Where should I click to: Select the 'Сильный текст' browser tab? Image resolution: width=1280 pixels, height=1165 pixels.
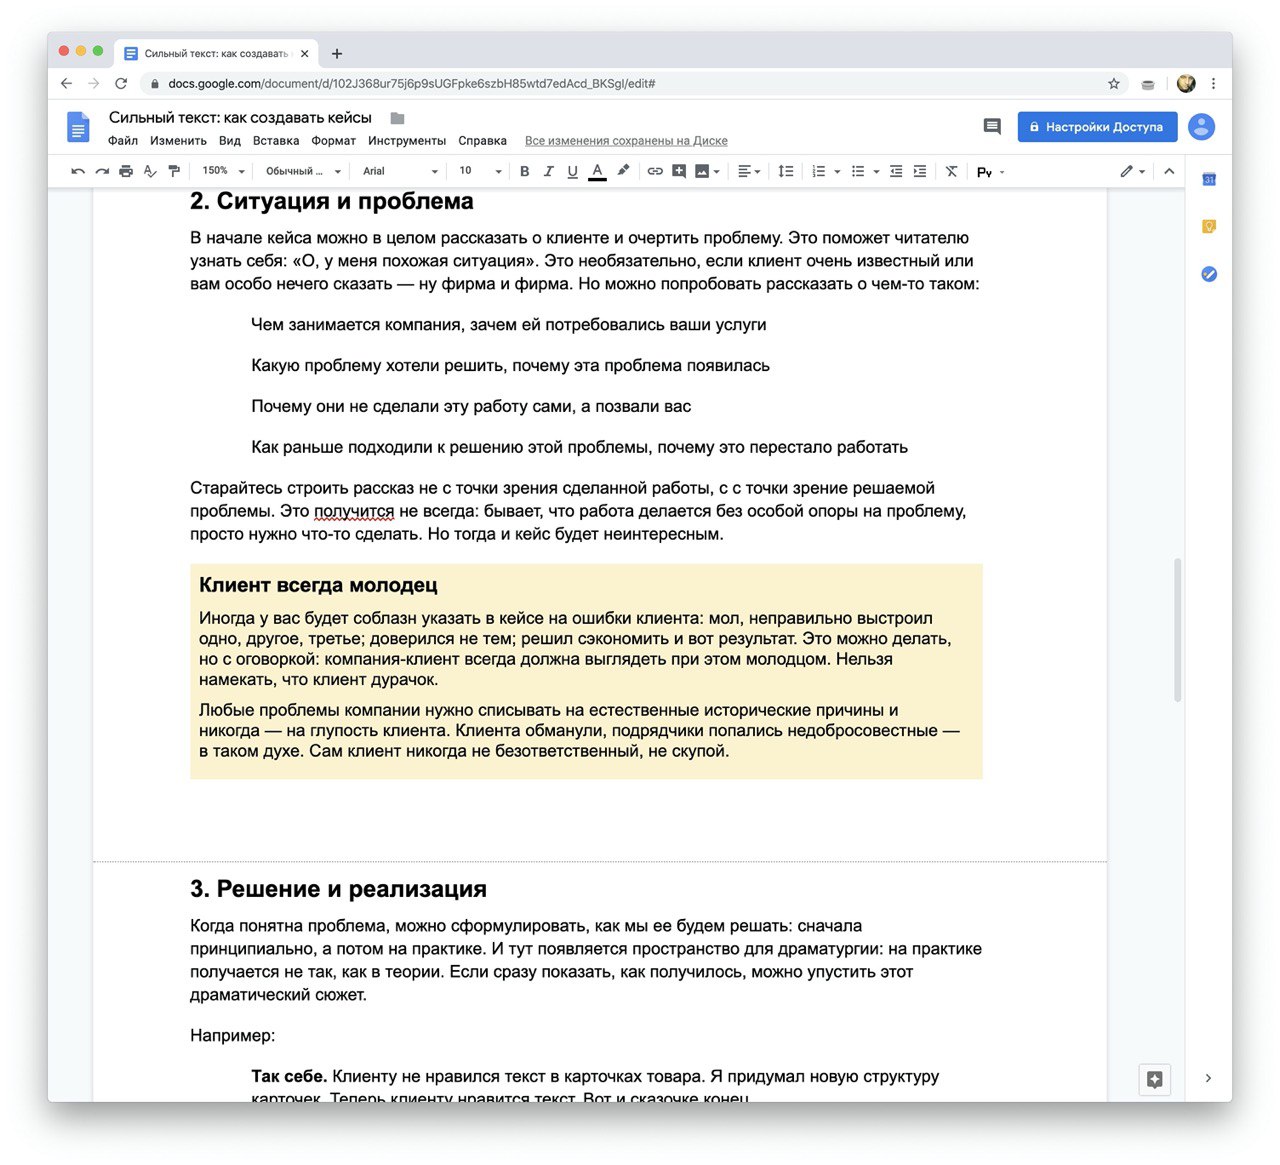[x=218, y=54]
